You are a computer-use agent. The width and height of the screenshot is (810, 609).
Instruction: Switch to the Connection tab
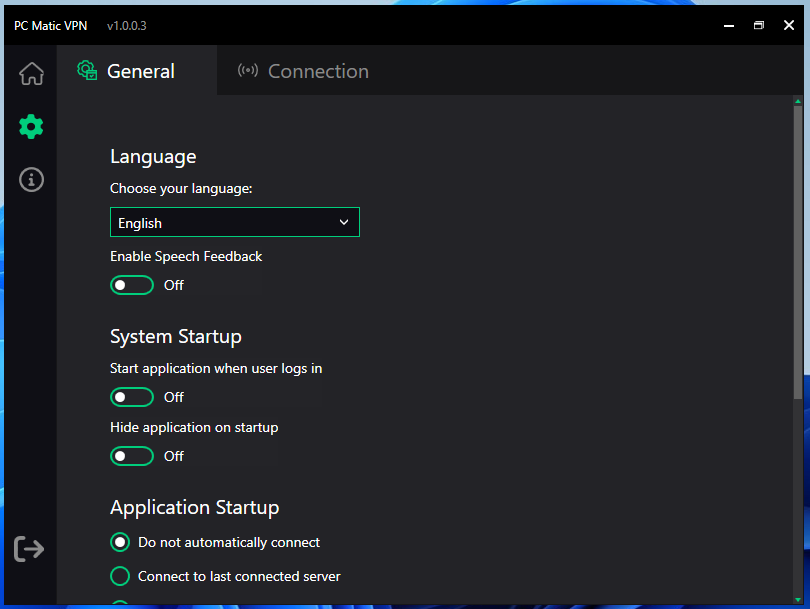click(x=317, y=71)
